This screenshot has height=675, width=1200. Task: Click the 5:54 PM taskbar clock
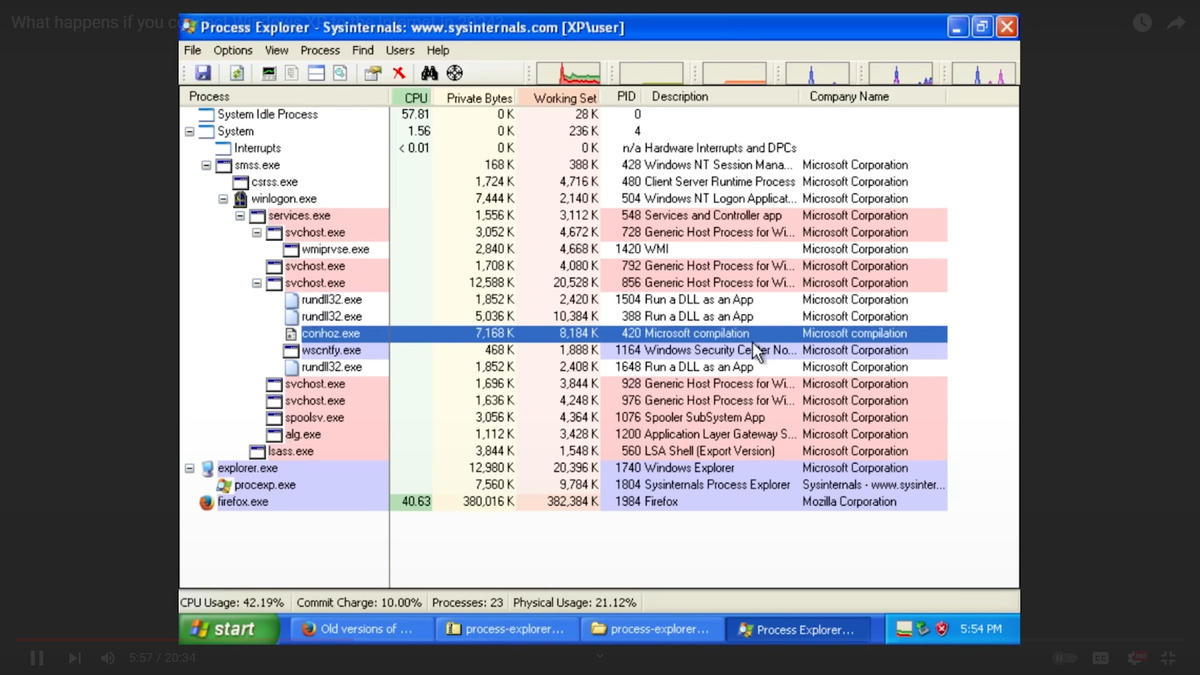pyautogui.click(x=981, y=629)
